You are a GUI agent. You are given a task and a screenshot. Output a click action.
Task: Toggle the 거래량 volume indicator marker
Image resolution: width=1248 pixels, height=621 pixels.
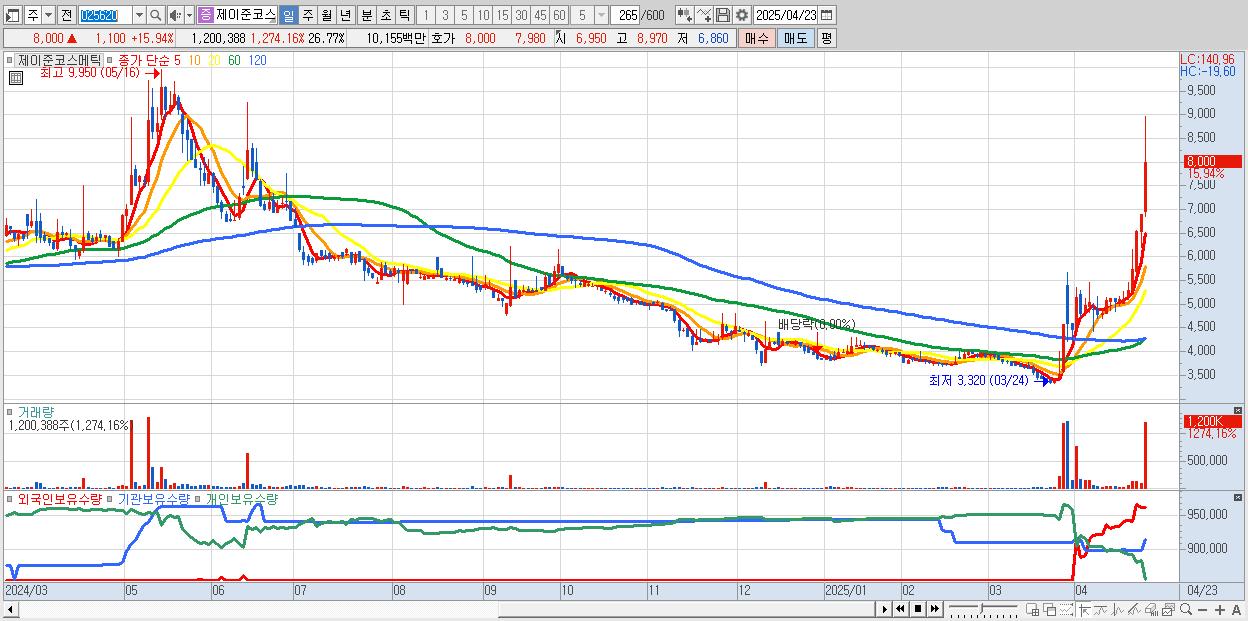click(11, 411)
